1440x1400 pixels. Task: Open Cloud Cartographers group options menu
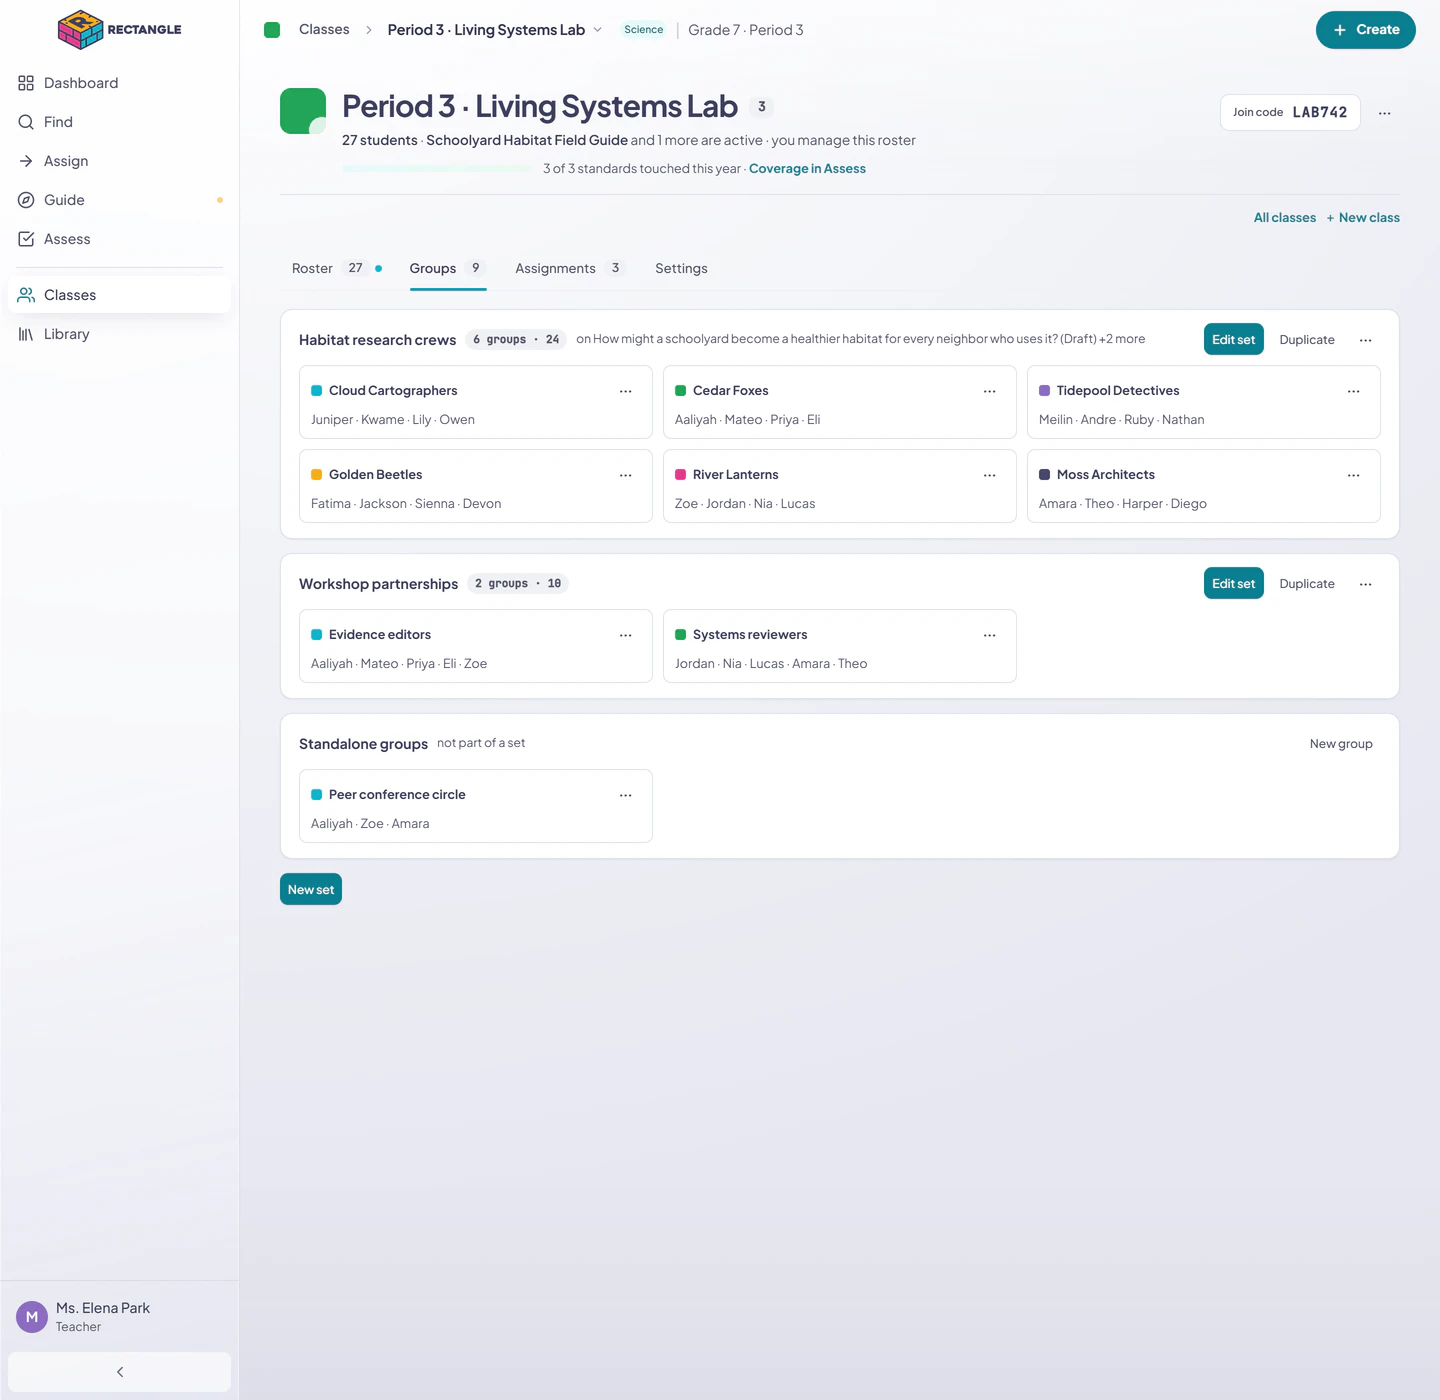[x=626, y=391]
